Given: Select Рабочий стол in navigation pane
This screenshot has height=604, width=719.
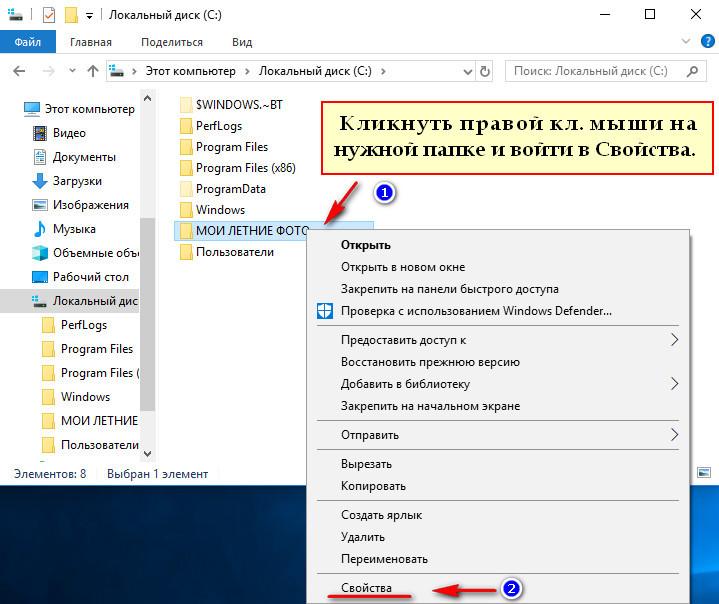Looking at the screenshot, I should tap(81, 277).
